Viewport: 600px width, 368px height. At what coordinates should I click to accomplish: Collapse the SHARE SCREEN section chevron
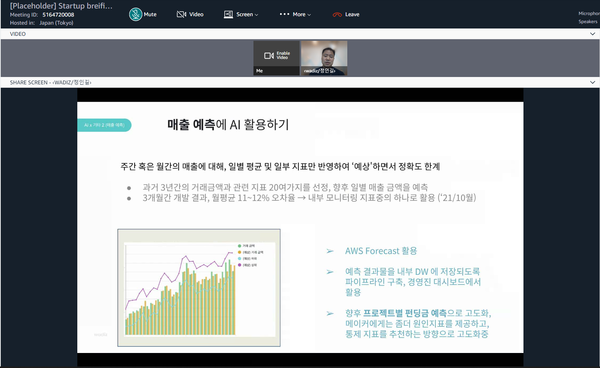(592, 82)
